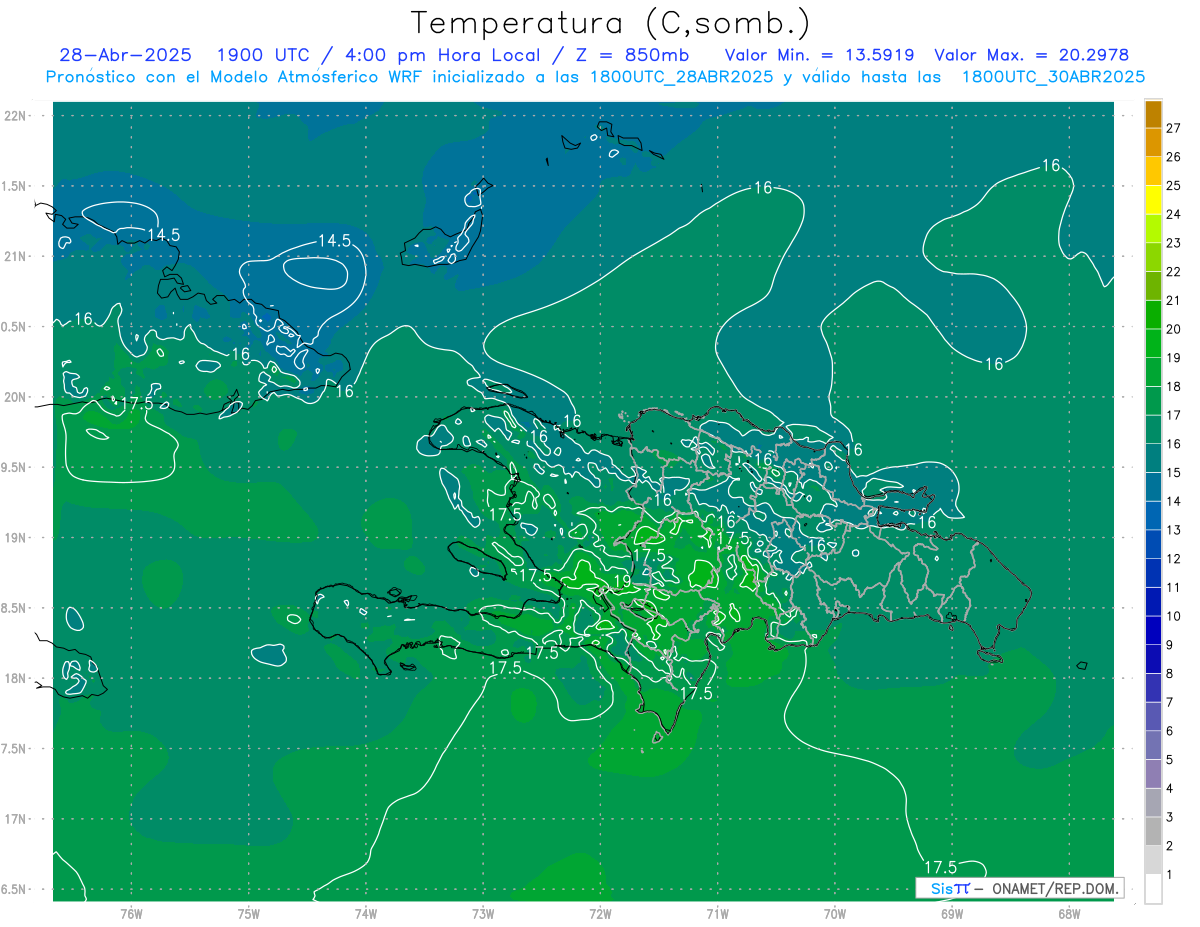This screenshot has height=927, width=1200.
Task: Click the '17N' latitude axis label
Action: (16, 819)
